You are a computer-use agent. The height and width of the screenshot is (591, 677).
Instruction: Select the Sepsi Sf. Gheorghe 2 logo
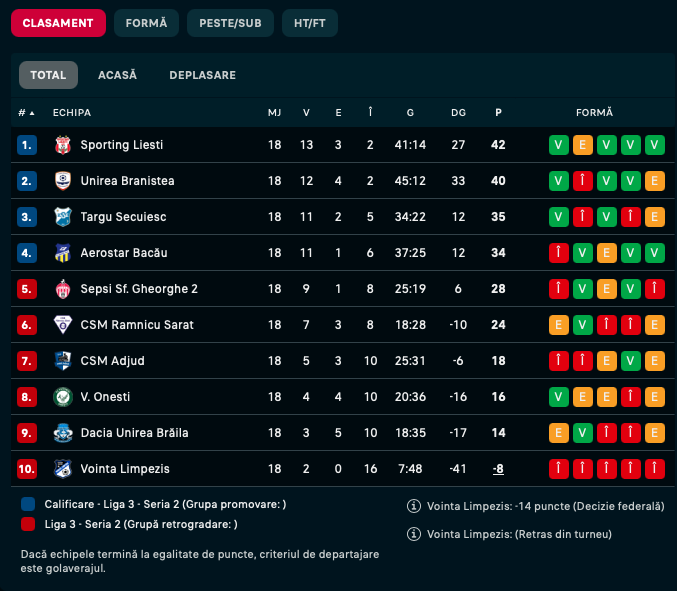tap(63, 289)
